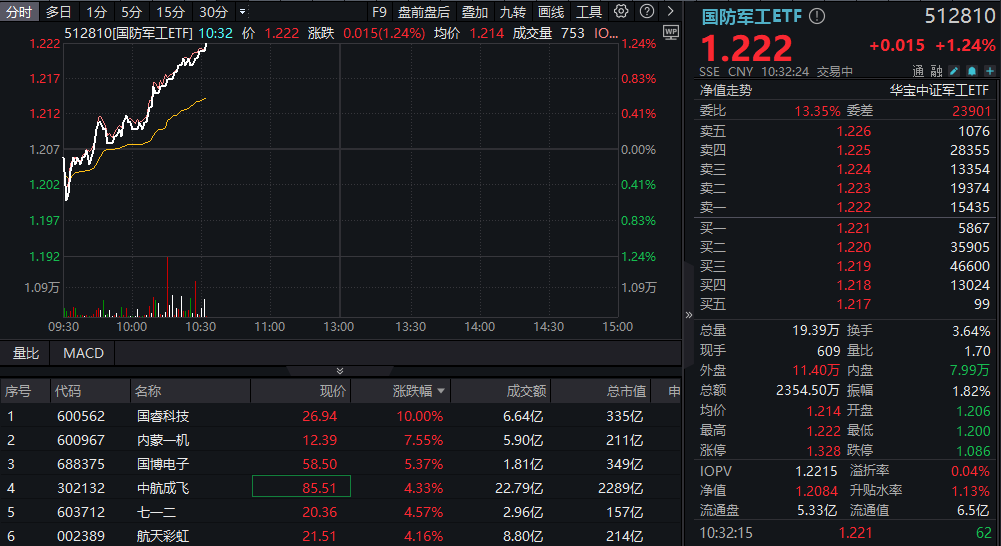
Task: Switch to 5分 timeframe tab
Action: (x=132, y=11)
